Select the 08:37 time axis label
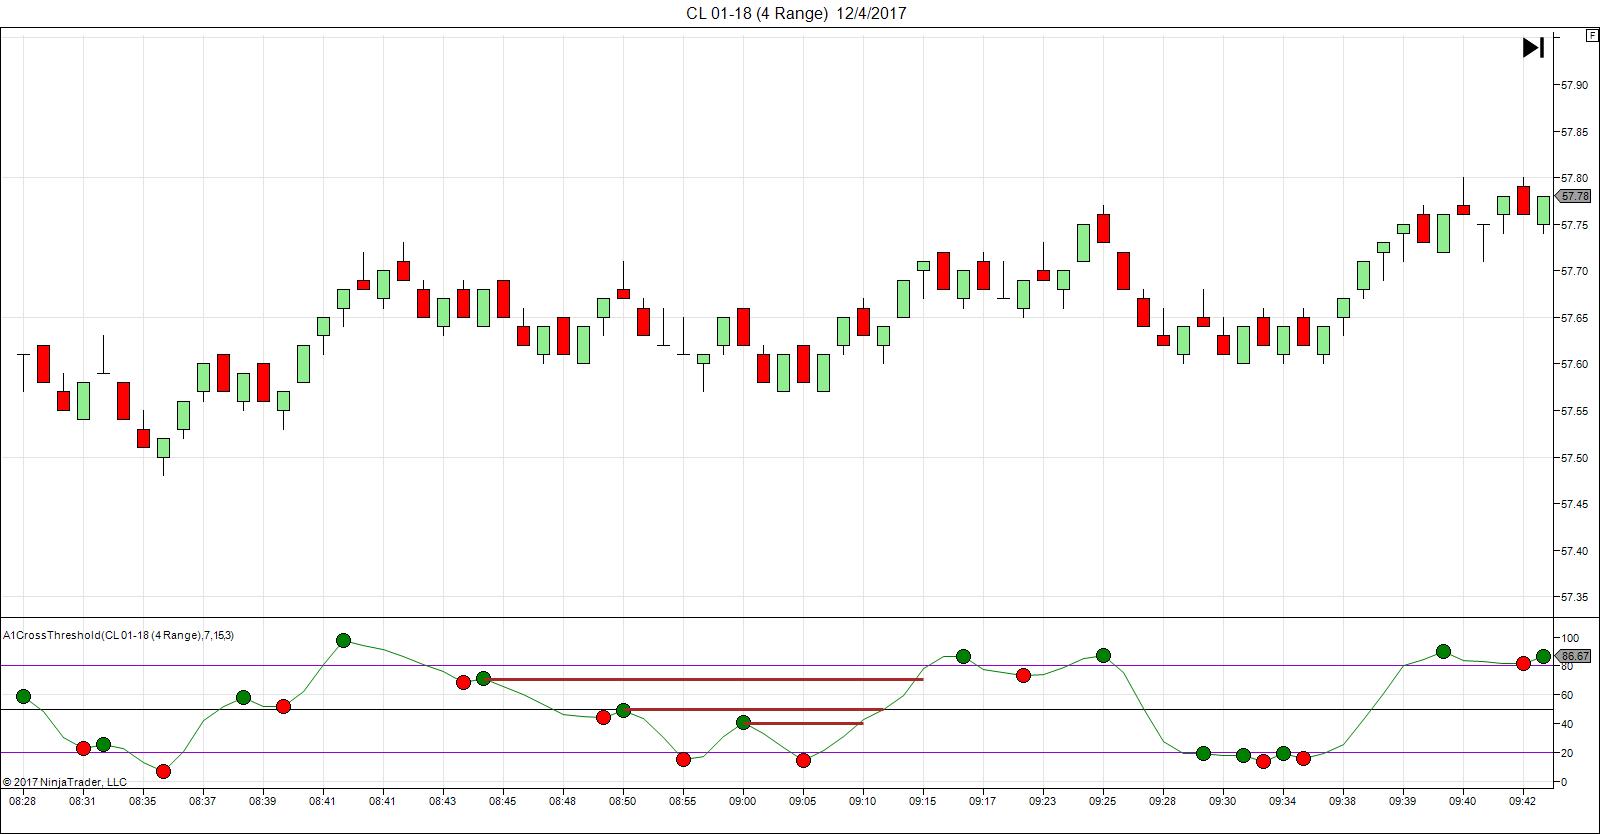Viewport: 1600px width, 834px height. click(203, 801)
